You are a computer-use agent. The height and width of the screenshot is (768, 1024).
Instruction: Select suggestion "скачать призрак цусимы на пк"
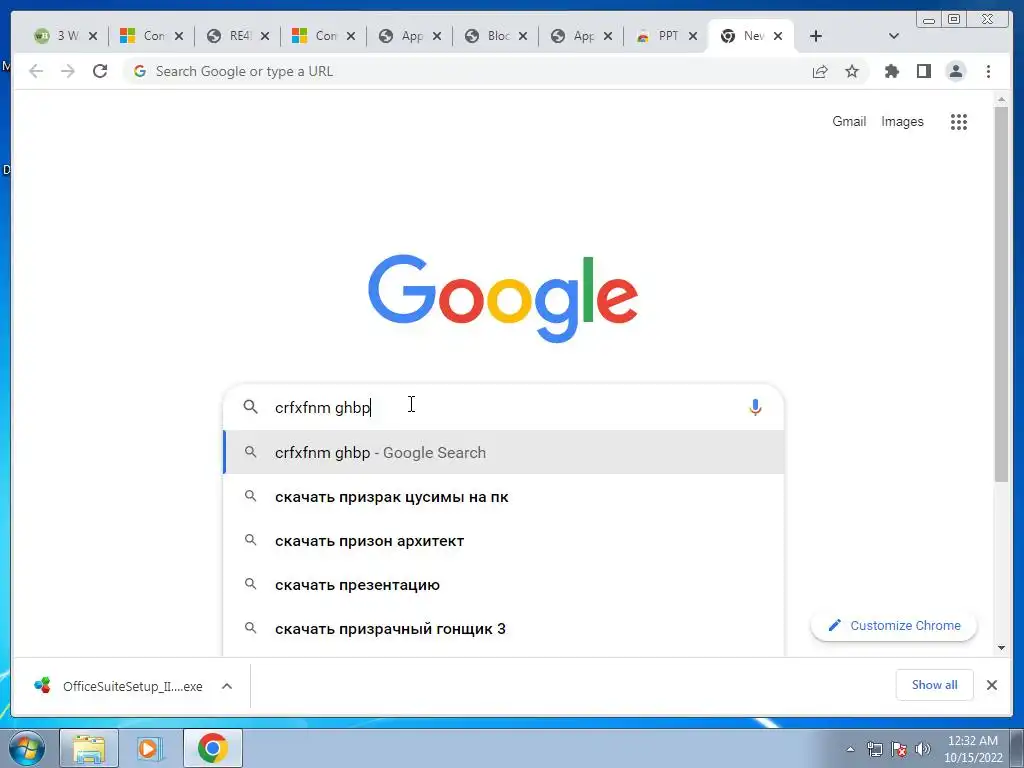pyautogui.click(x=504, y=496)
